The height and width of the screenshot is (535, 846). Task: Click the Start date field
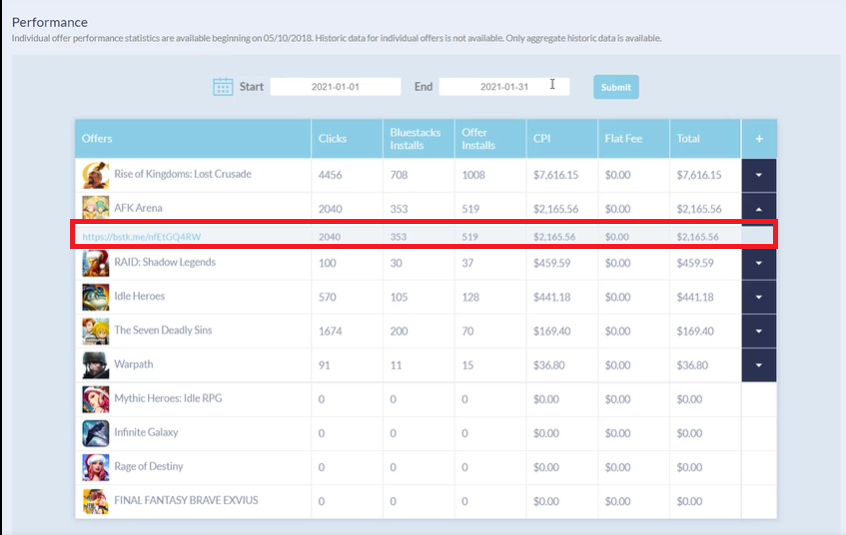point(335,87)
